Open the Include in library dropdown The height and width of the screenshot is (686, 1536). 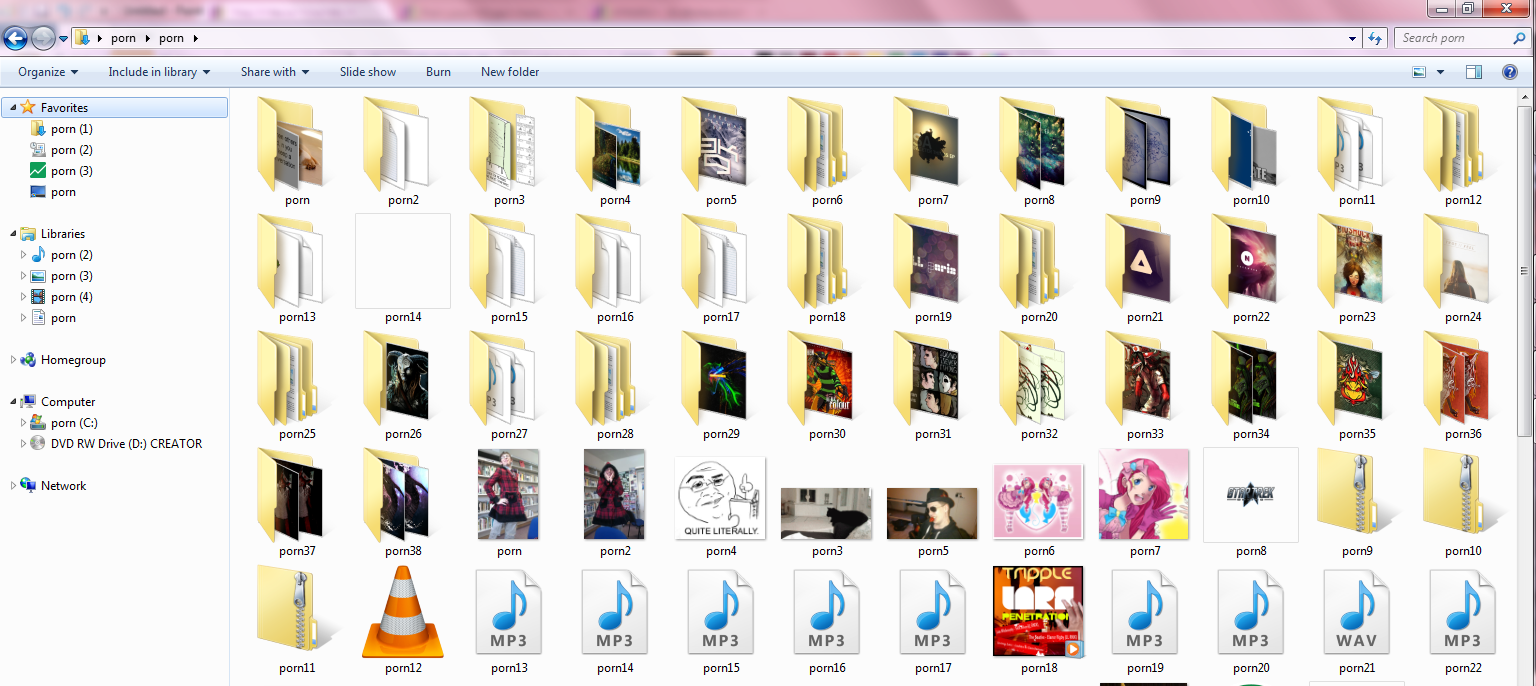tap(159, 72)
